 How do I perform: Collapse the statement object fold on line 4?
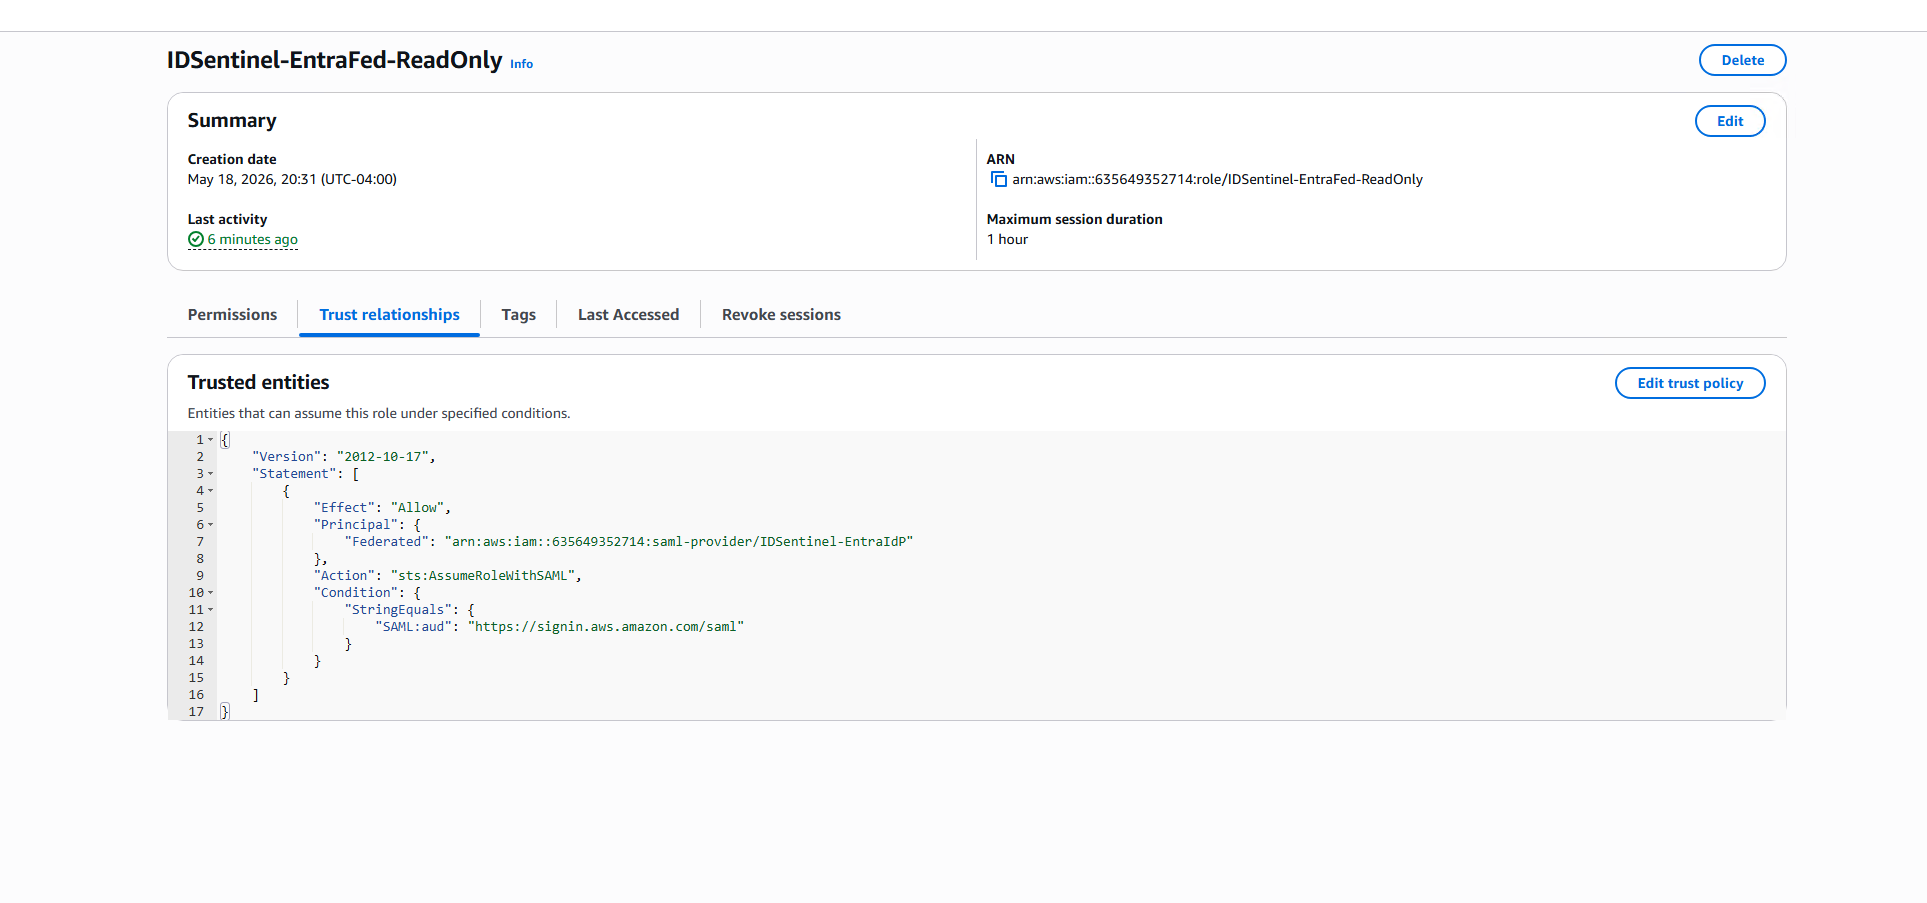[211, 491]
